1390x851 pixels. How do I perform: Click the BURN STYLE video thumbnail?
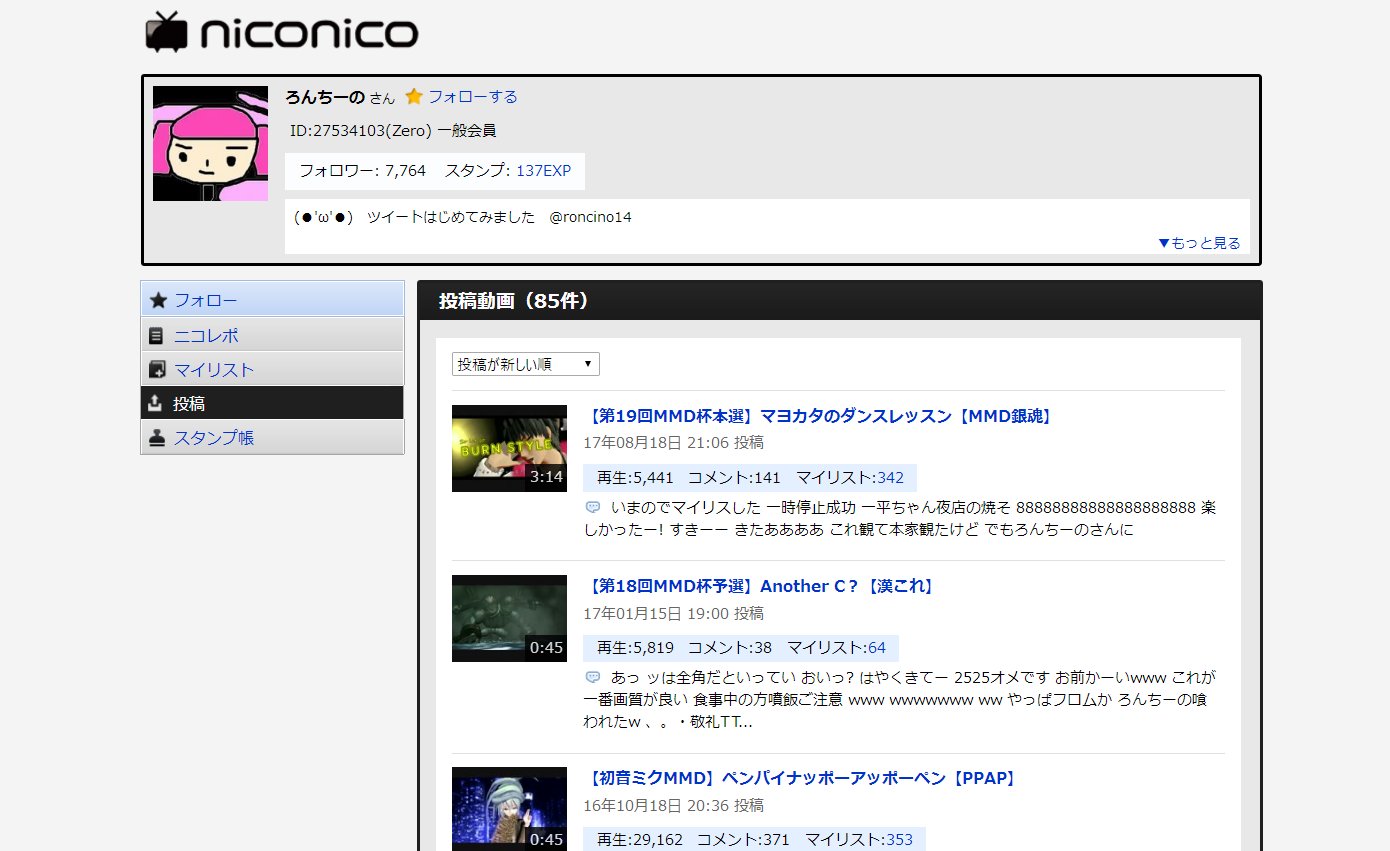pyautogui.click(x=509, y=448)
